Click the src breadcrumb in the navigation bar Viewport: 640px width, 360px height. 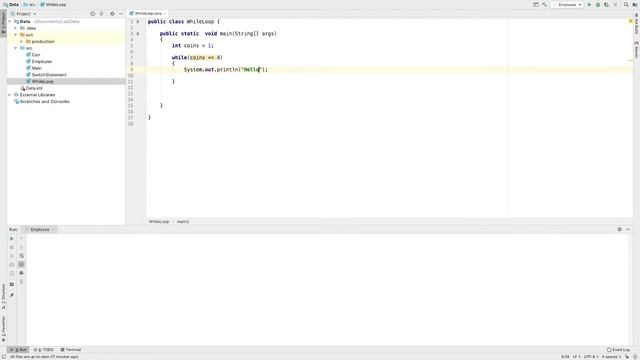(29, 4)
